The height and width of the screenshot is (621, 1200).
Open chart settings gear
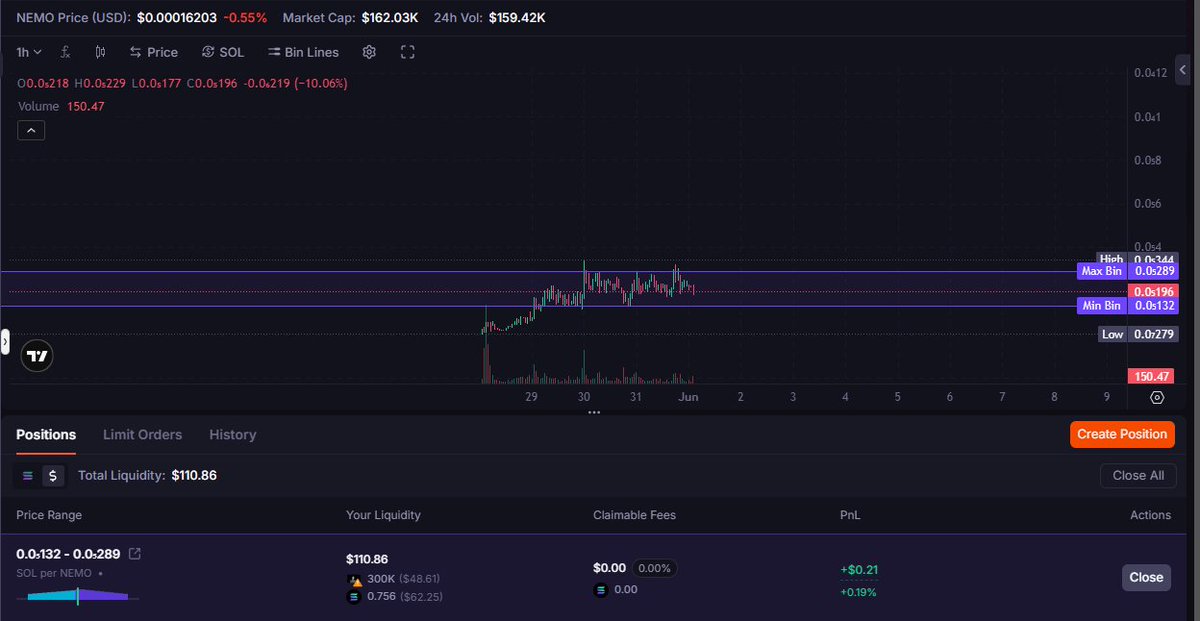pos(369,52)
